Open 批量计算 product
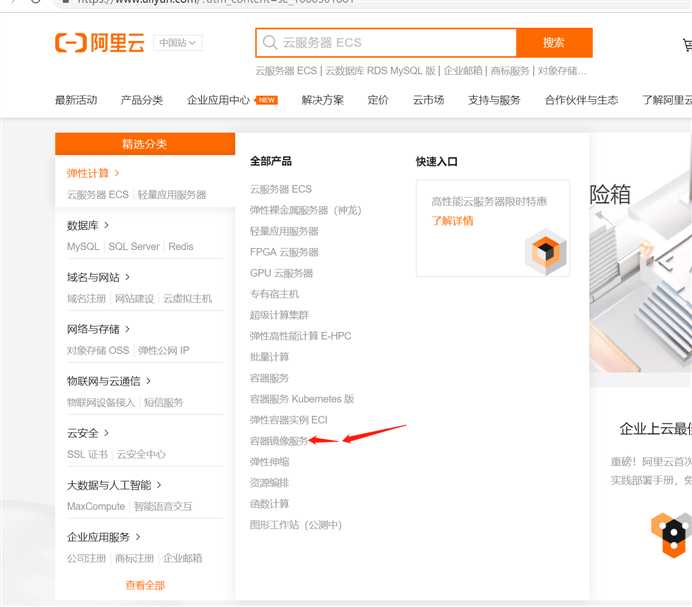Viewport: 692px width, 607px height. (269, 357)
